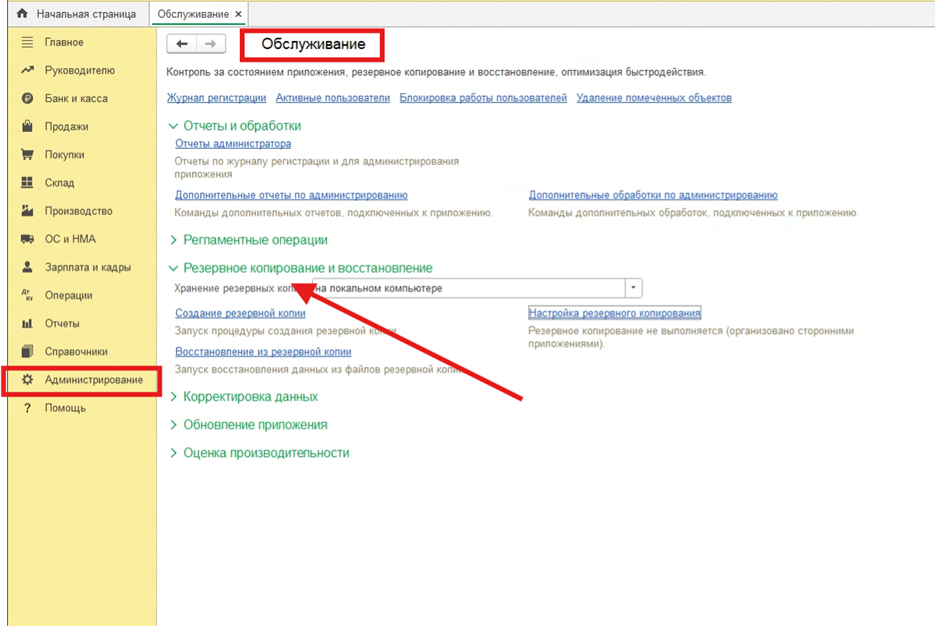Click the ОС и НМА truck icon
Screen dimensions: 935x626
[x=27, y=239]
